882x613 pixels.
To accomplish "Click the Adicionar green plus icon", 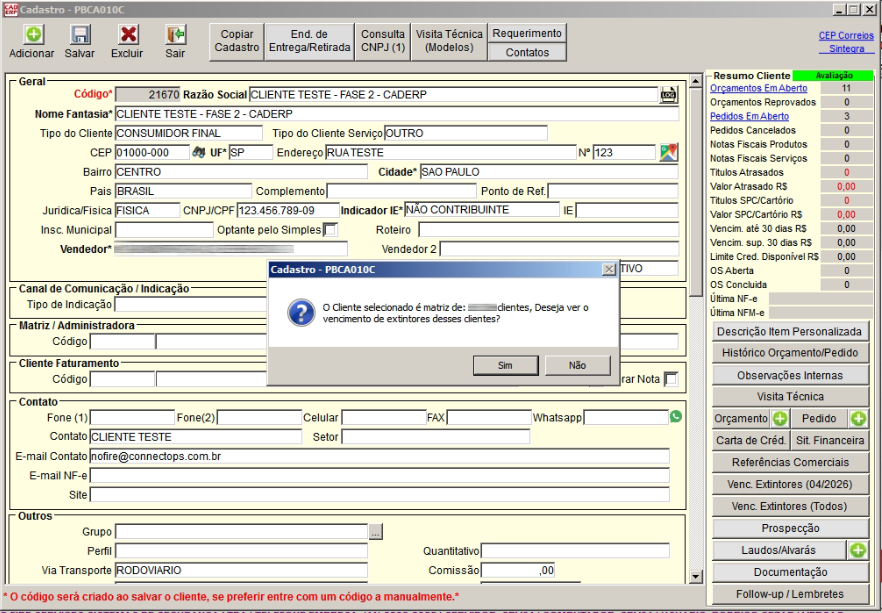I will pyautogui.click(x=33, y=35).
